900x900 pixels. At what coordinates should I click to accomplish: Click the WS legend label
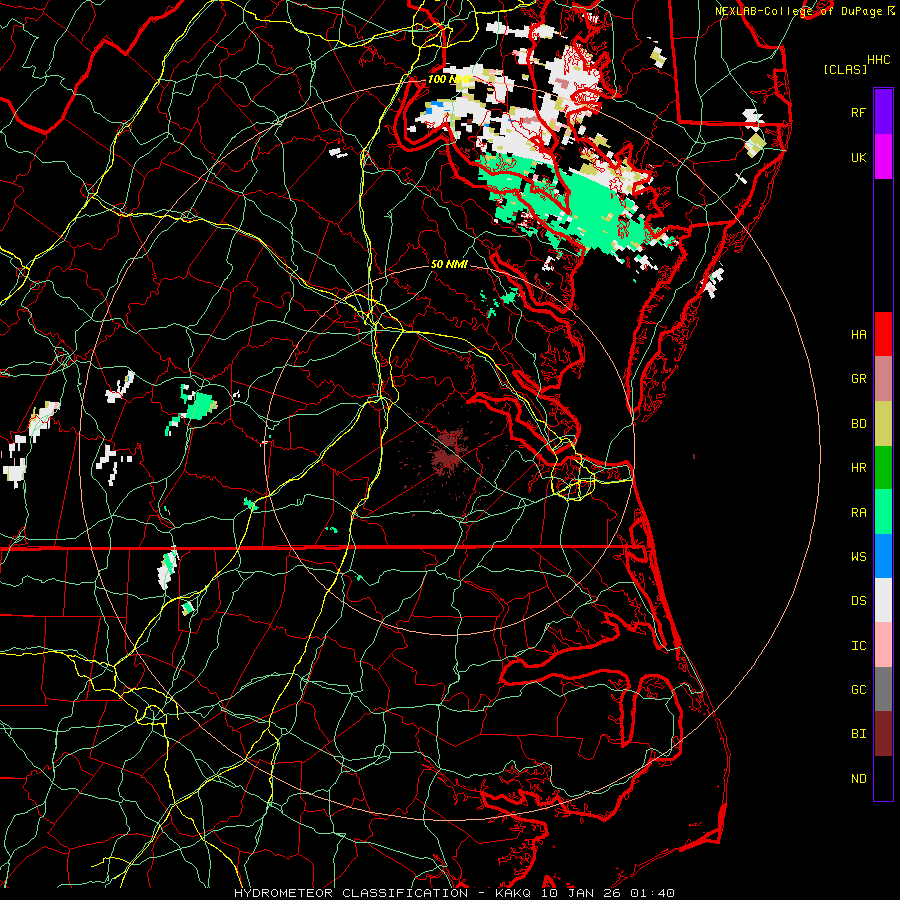(858, 557)
